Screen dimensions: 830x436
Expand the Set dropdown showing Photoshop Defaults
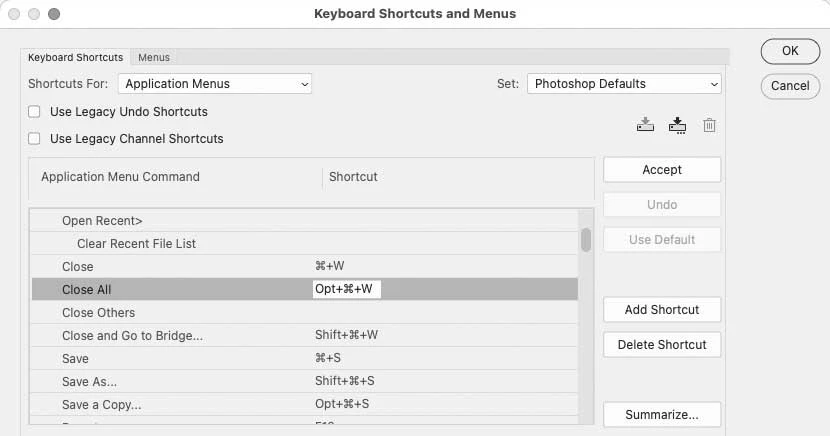624,84
